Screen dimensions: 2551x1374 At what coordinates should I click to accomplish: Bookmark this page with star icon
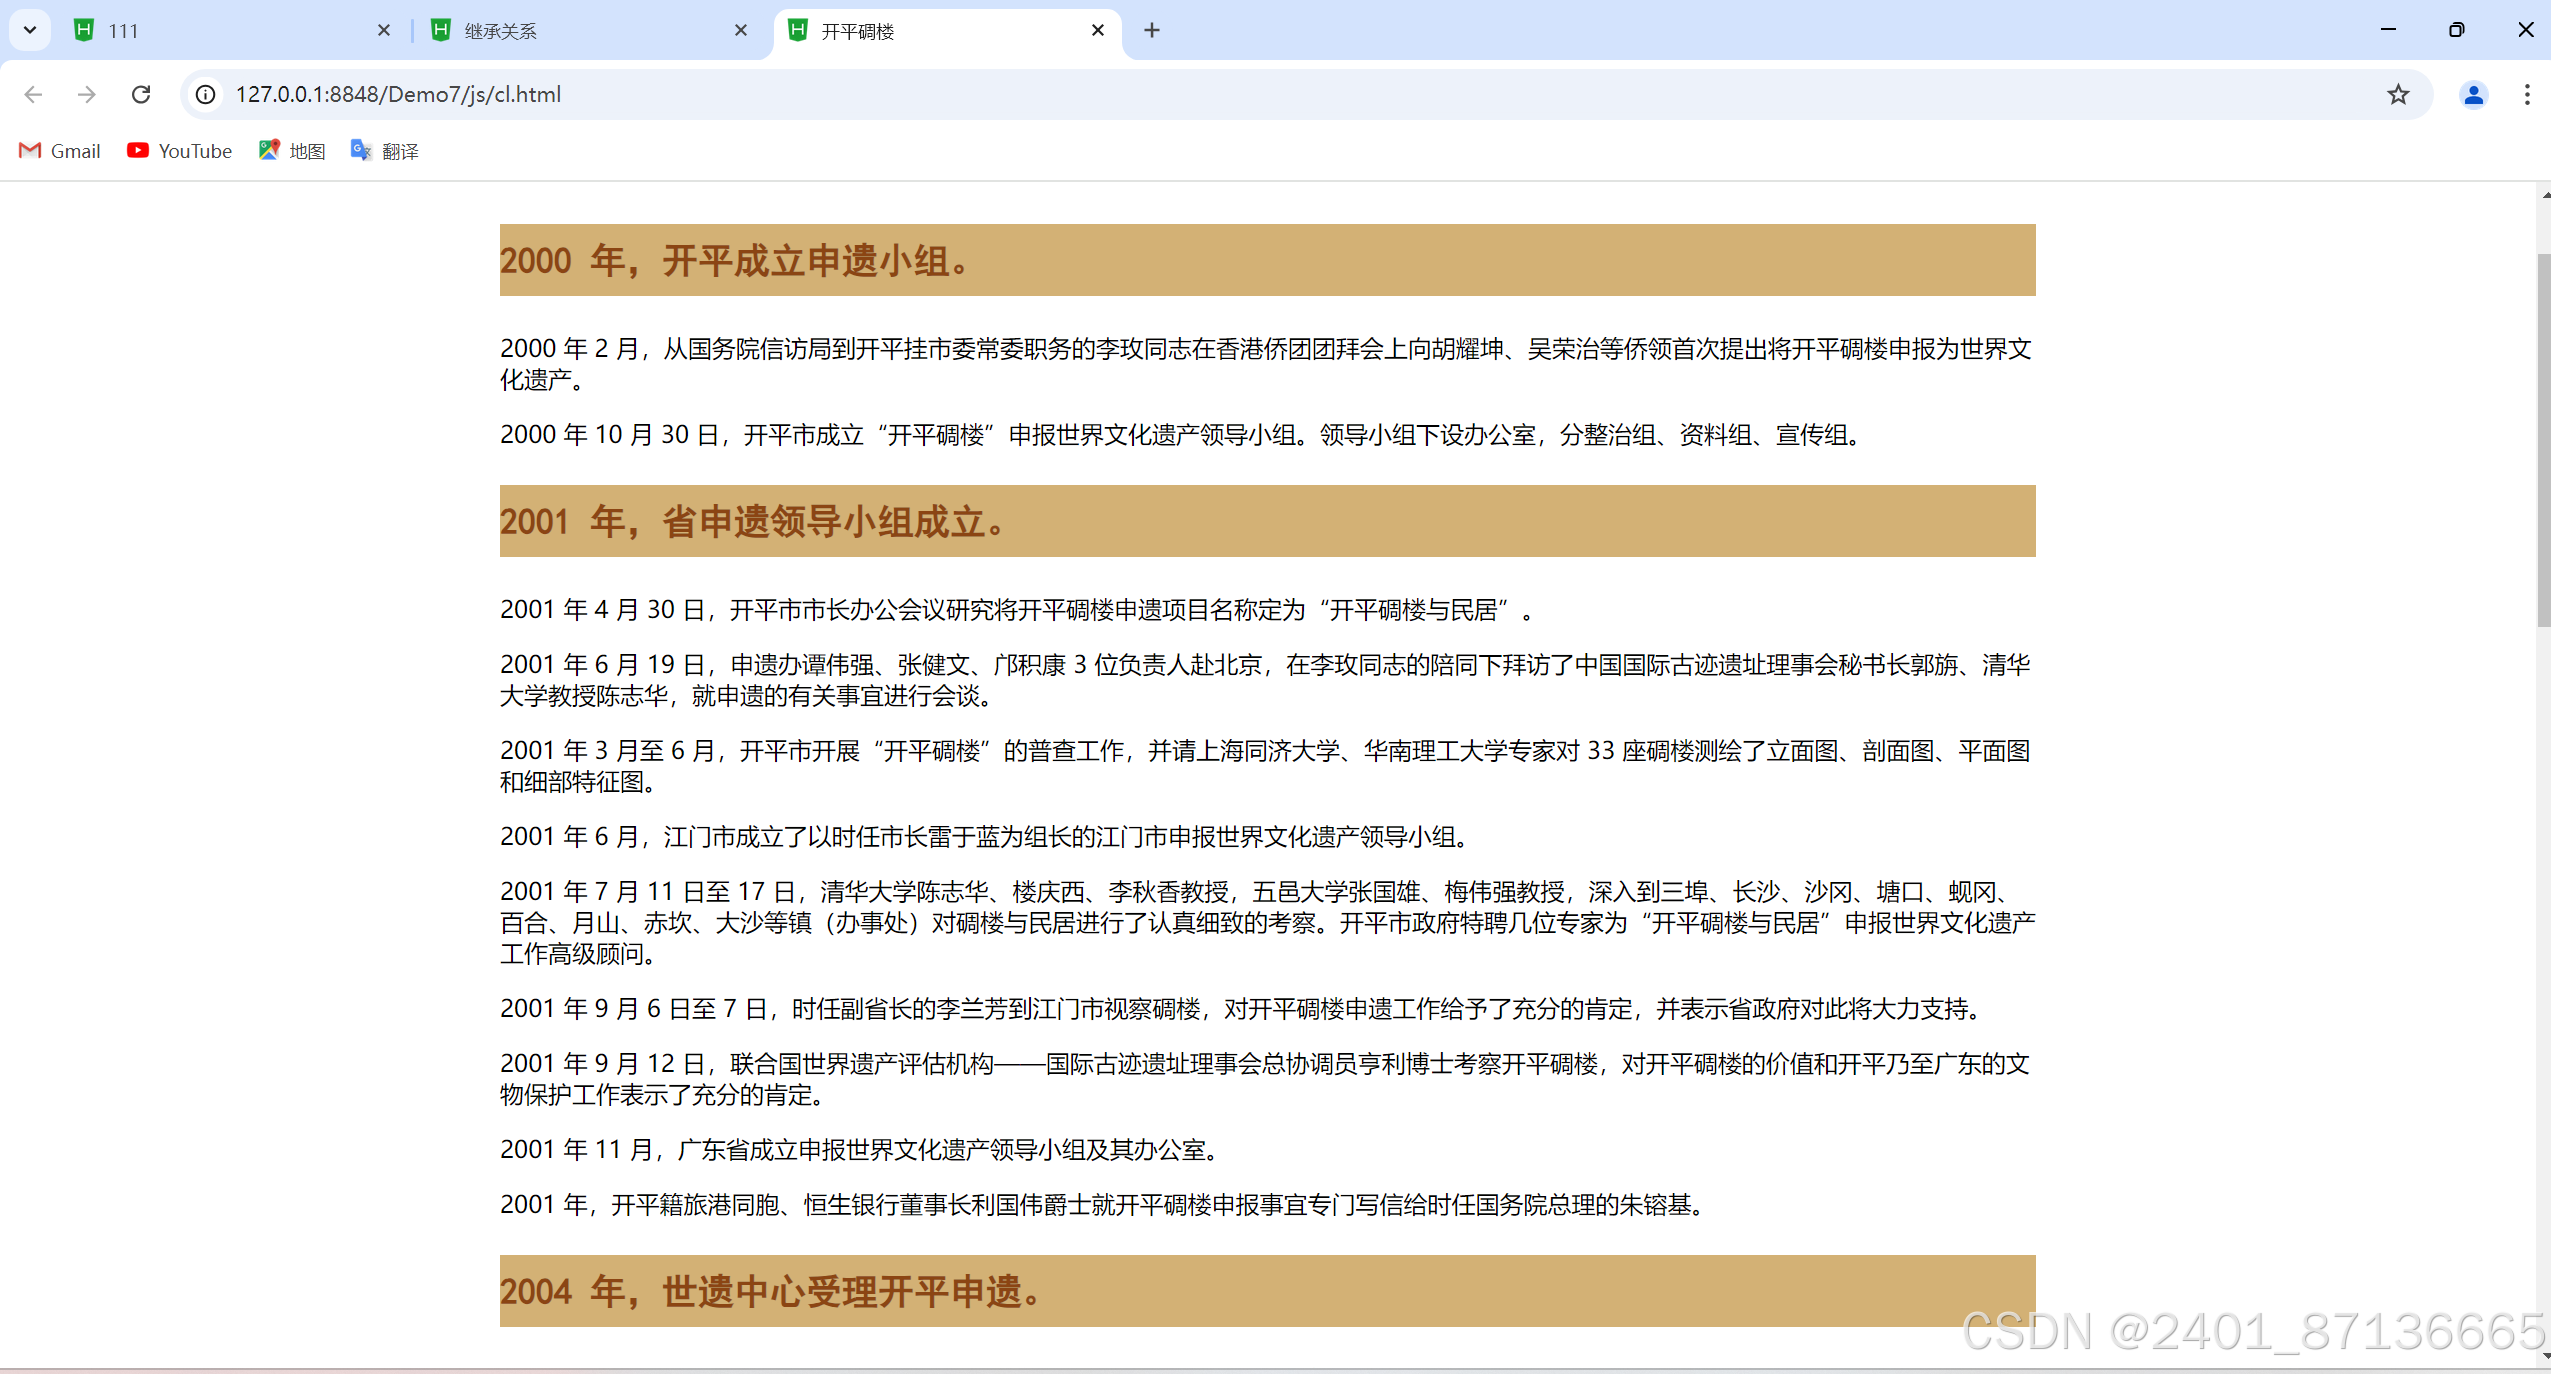click(x=2398, y=94)
